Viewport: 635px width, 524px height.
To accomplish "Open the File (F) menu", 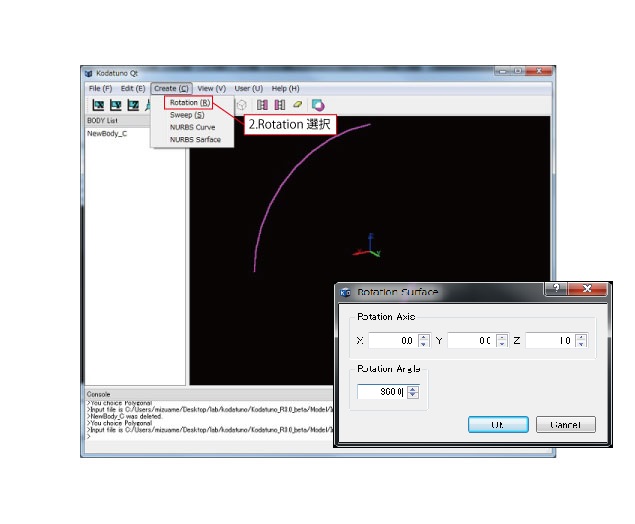I will coord(100,89).
